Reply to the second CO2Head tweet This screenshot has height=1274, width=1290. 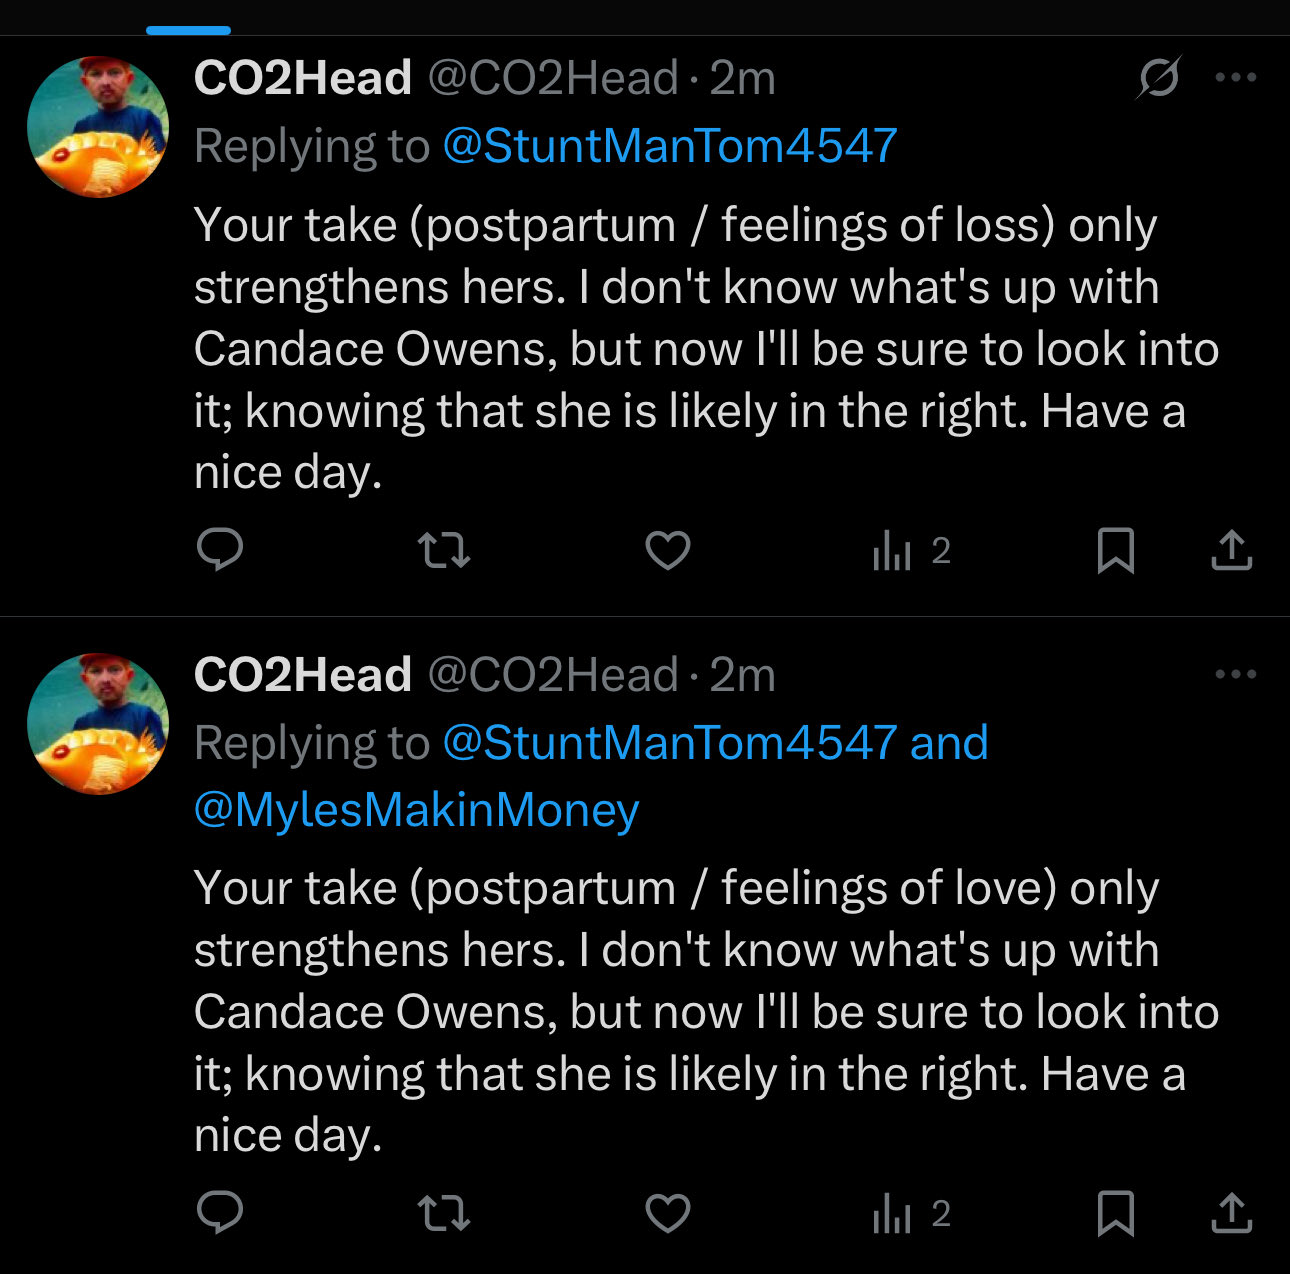coord(220,1213)
